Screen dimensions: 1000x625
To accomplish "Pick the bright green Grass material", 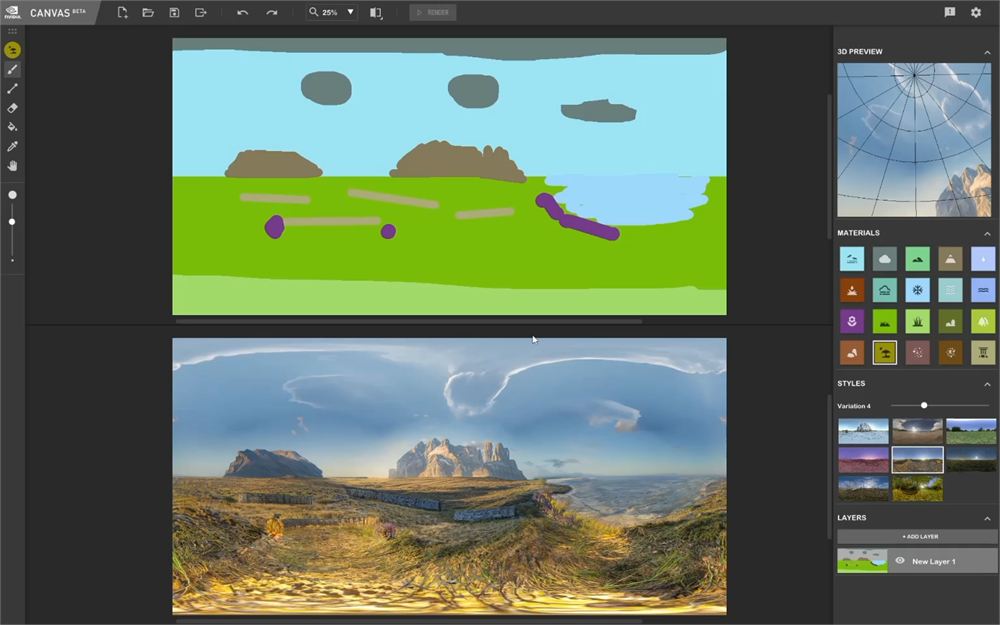I will tap(885, 321).
